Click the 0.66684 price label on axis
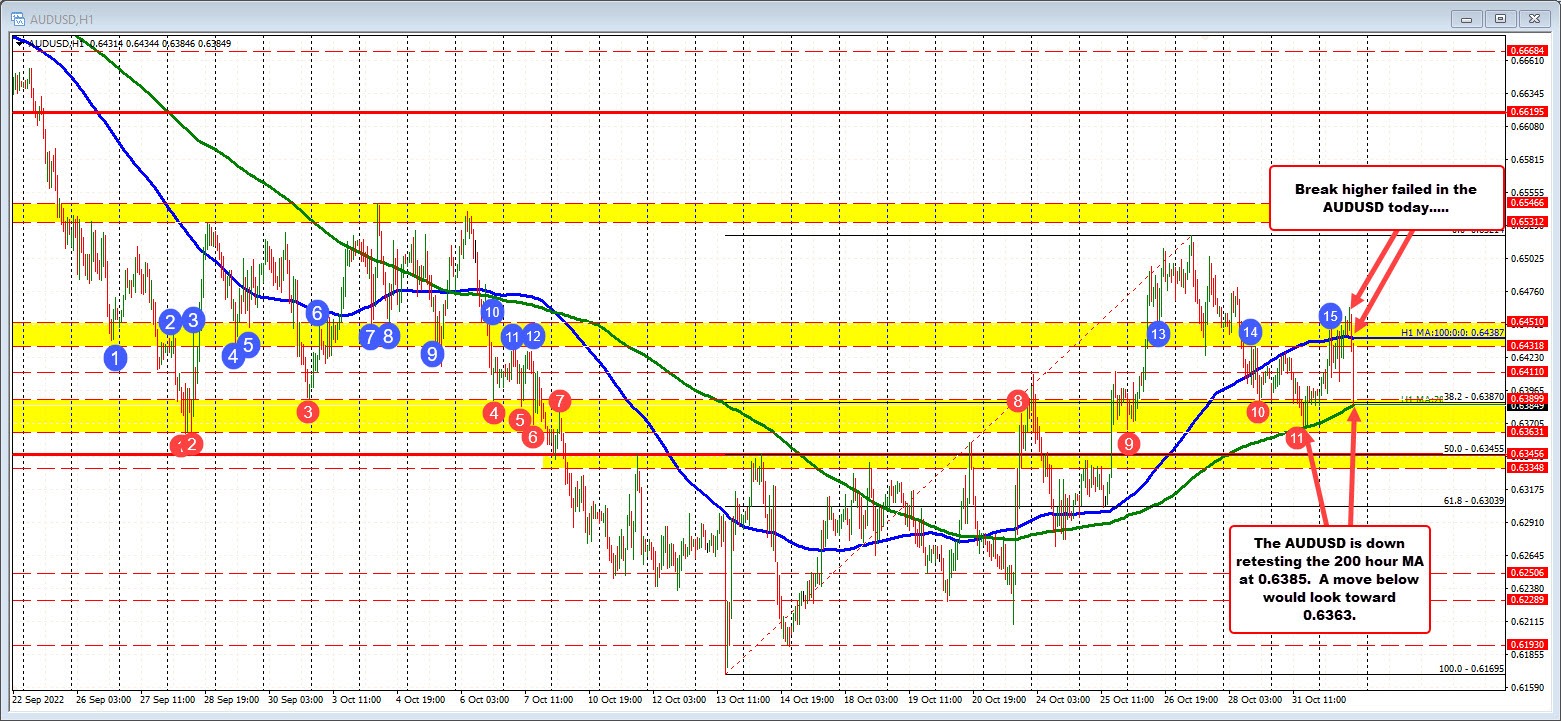The height and width of the screenshot is (721, 1561). [1526, 50]
